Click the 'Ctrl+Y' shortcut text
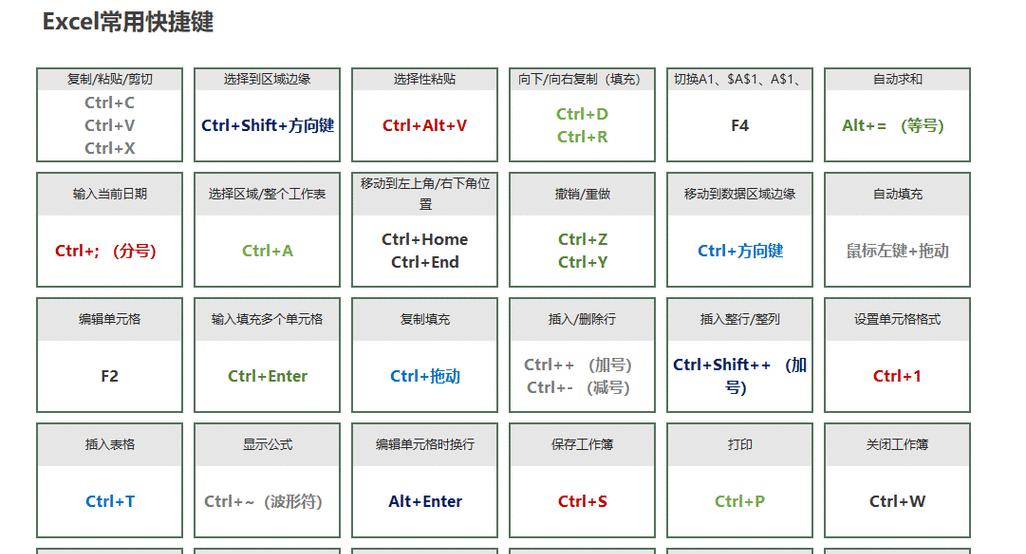 [x=582, y=262]
